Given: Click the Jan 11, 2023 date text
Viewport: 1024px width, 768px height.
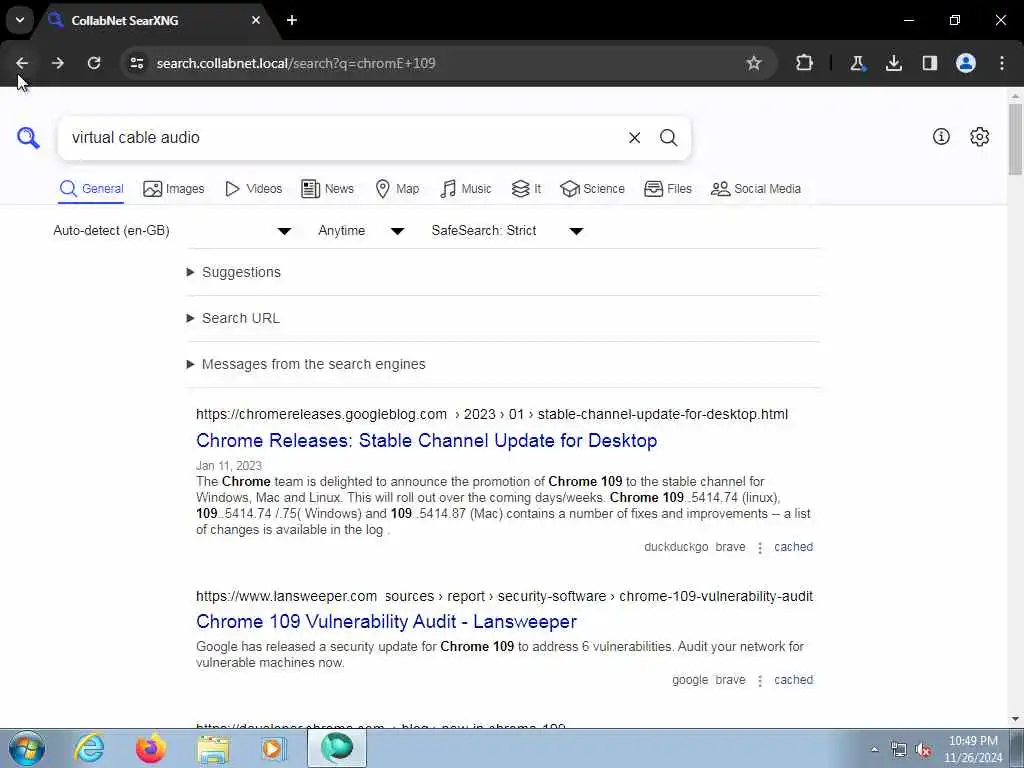Looking at the screenshot, I should (x=229, y=466).
